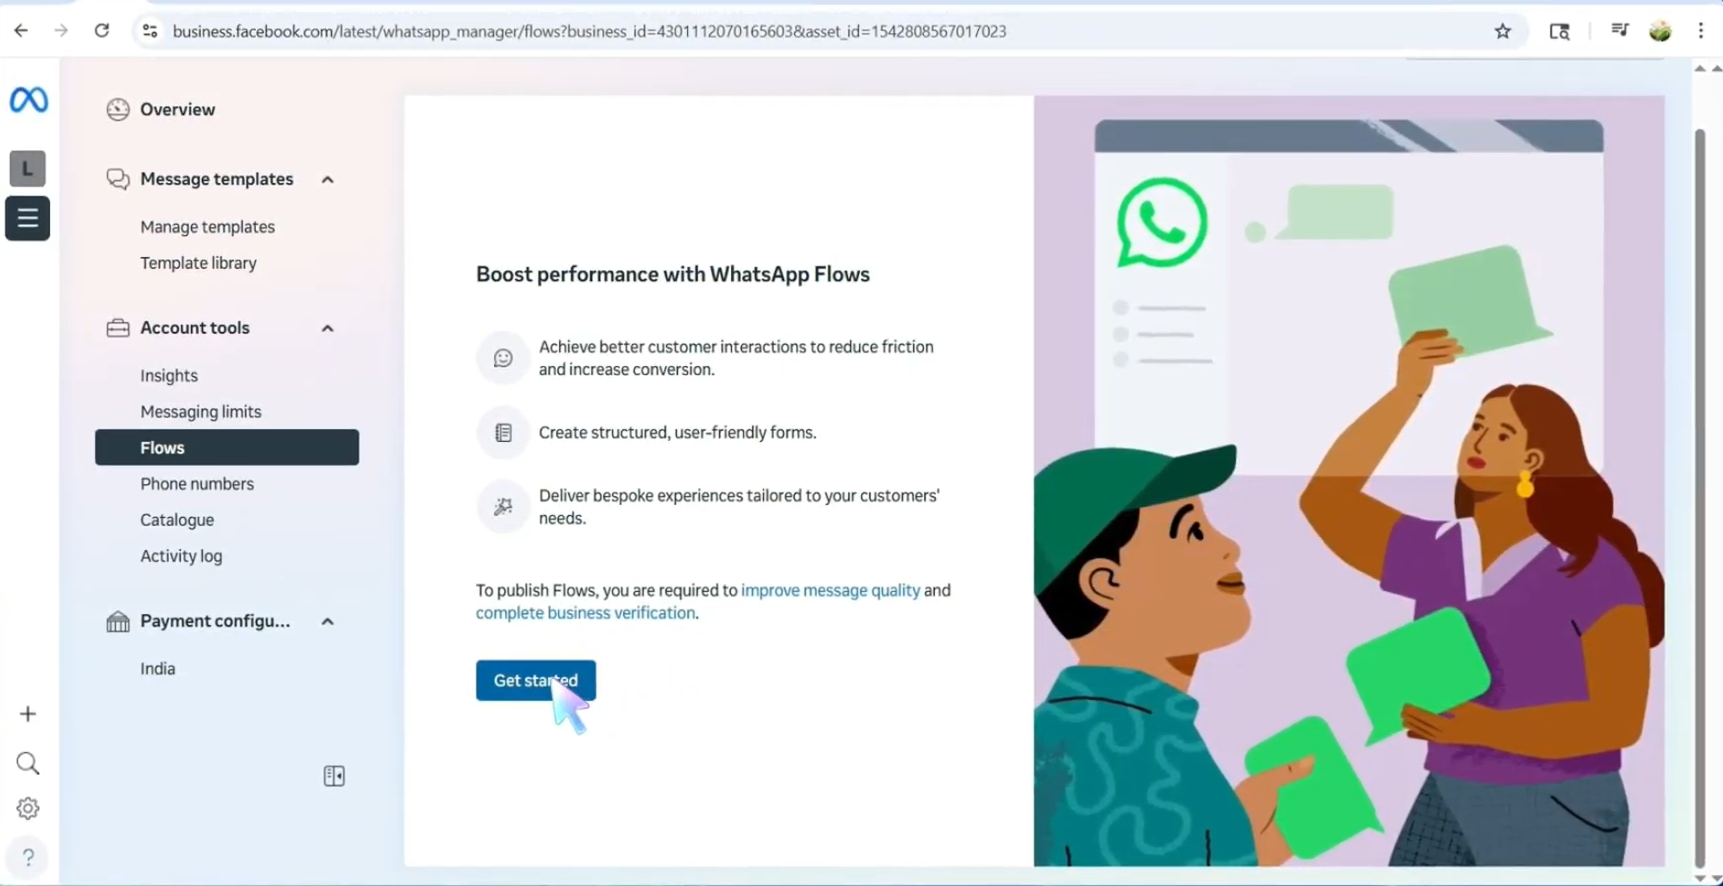Image resolution: width=1723 pixels, height=886 pixels.
Task: Open the search magnifier in left rail
Action: click(28, 764)
